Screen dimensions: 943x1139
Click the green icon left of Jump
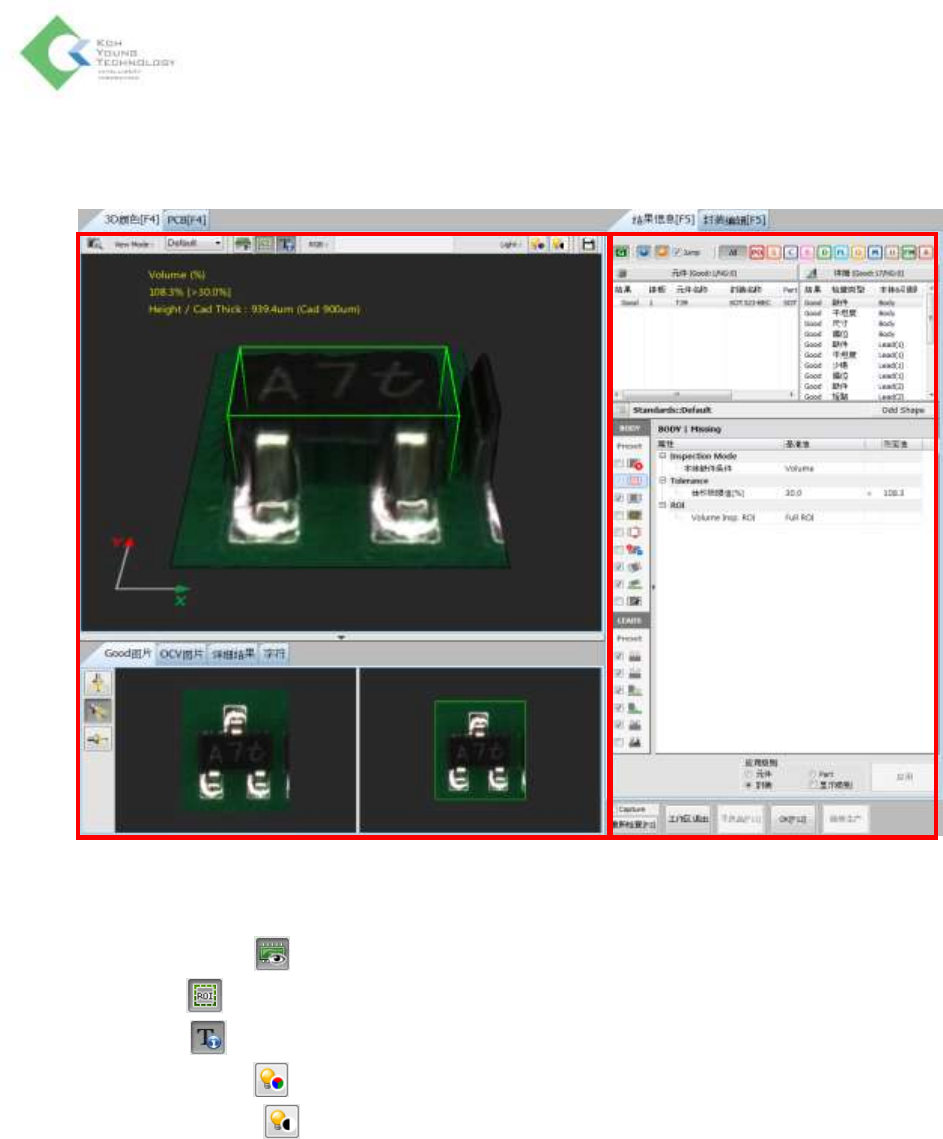622,252
